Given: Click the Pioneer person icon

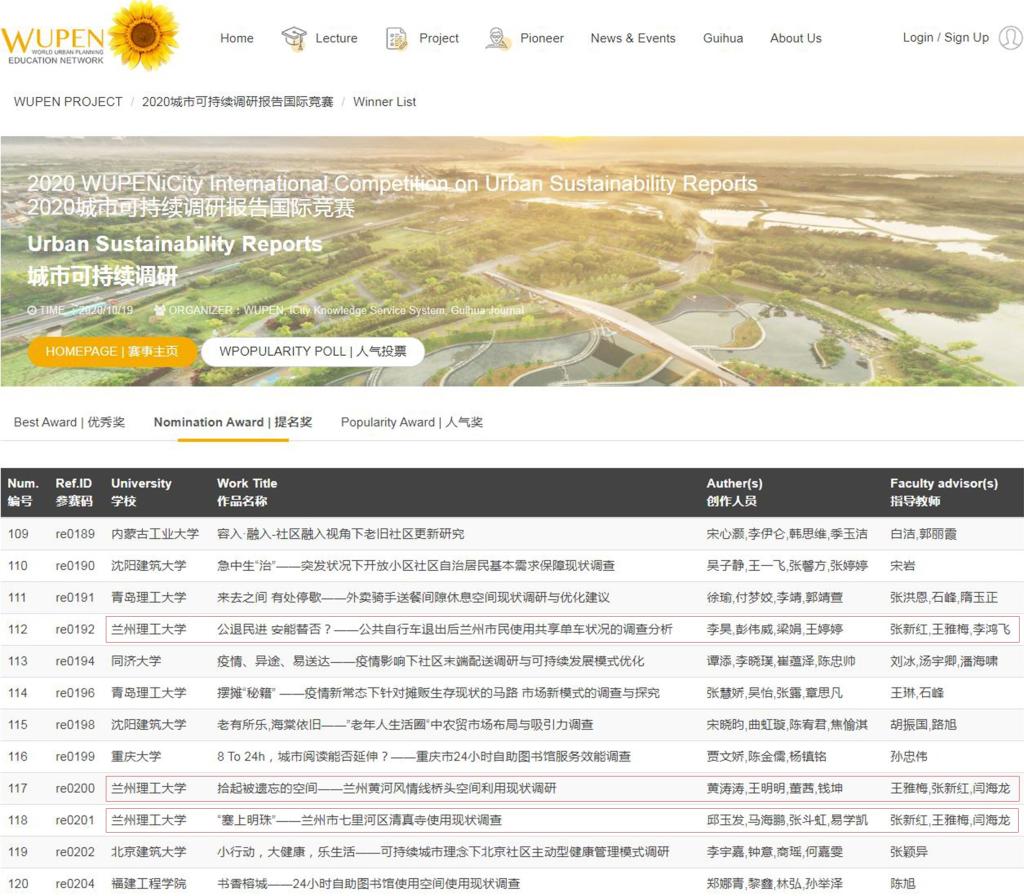Looking at the screenshot, I should (x=498, y=38).
